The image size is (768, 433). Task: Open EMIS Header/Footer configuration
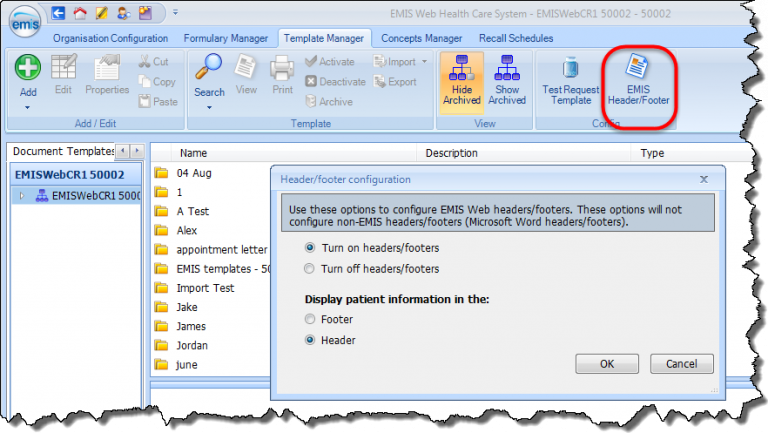[x=638, y=80]
